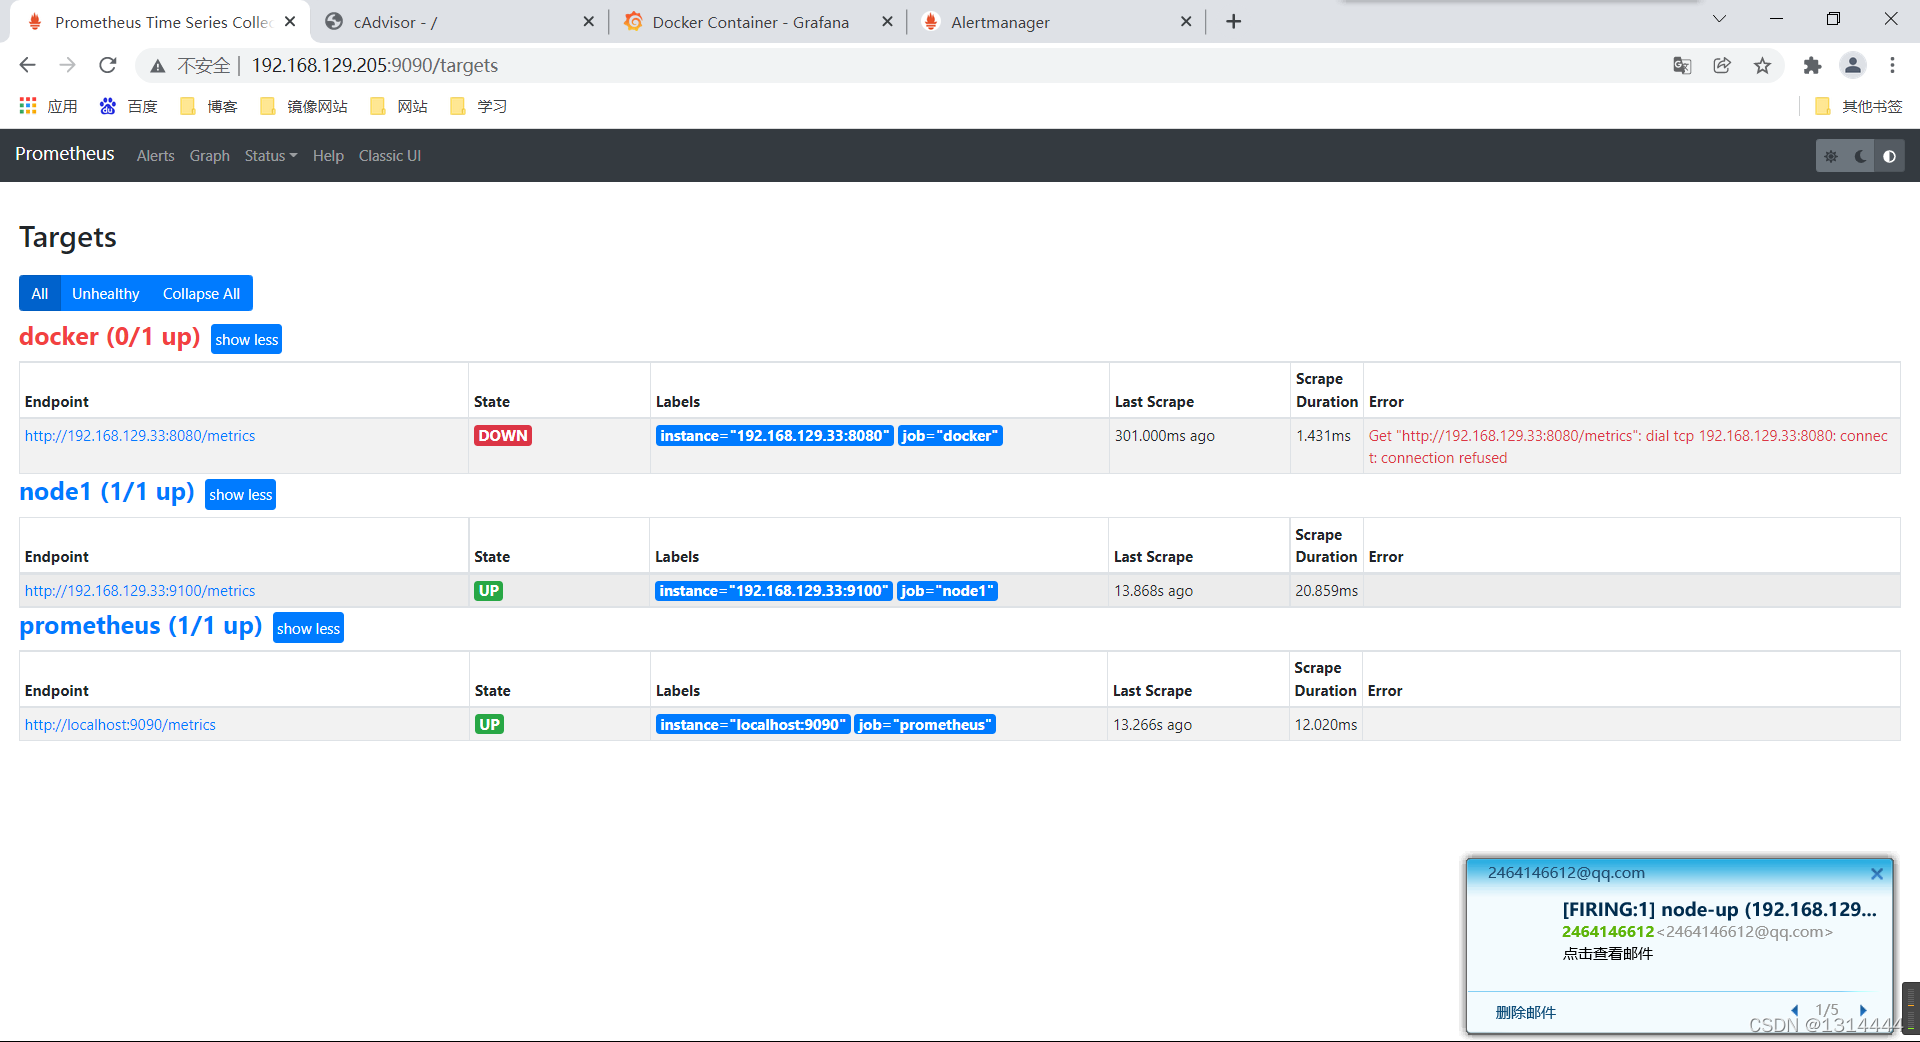The height and width of the screenshot is (1042, 1920).
Task: Select the browser-preference theme button
Action: click(x=1889, y=156)
